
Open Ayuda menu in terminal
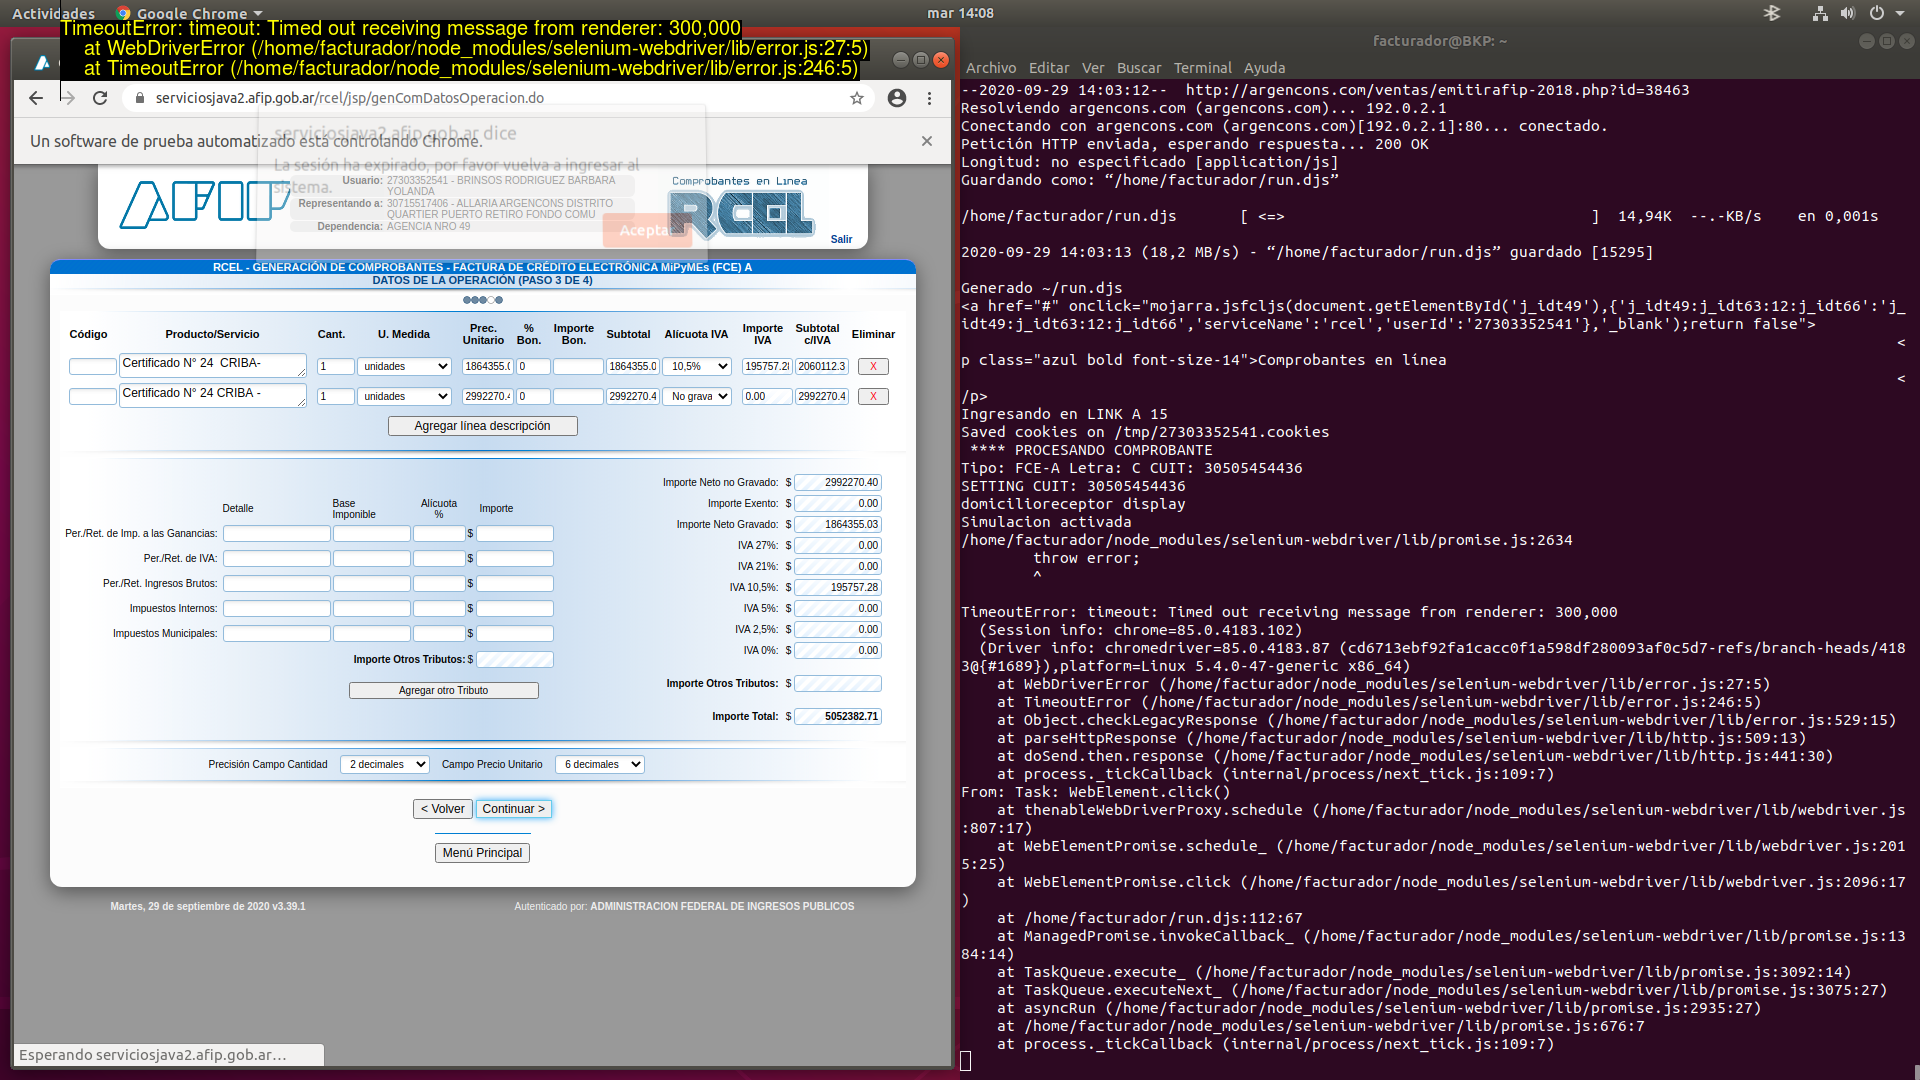(x=1264, y=68)
